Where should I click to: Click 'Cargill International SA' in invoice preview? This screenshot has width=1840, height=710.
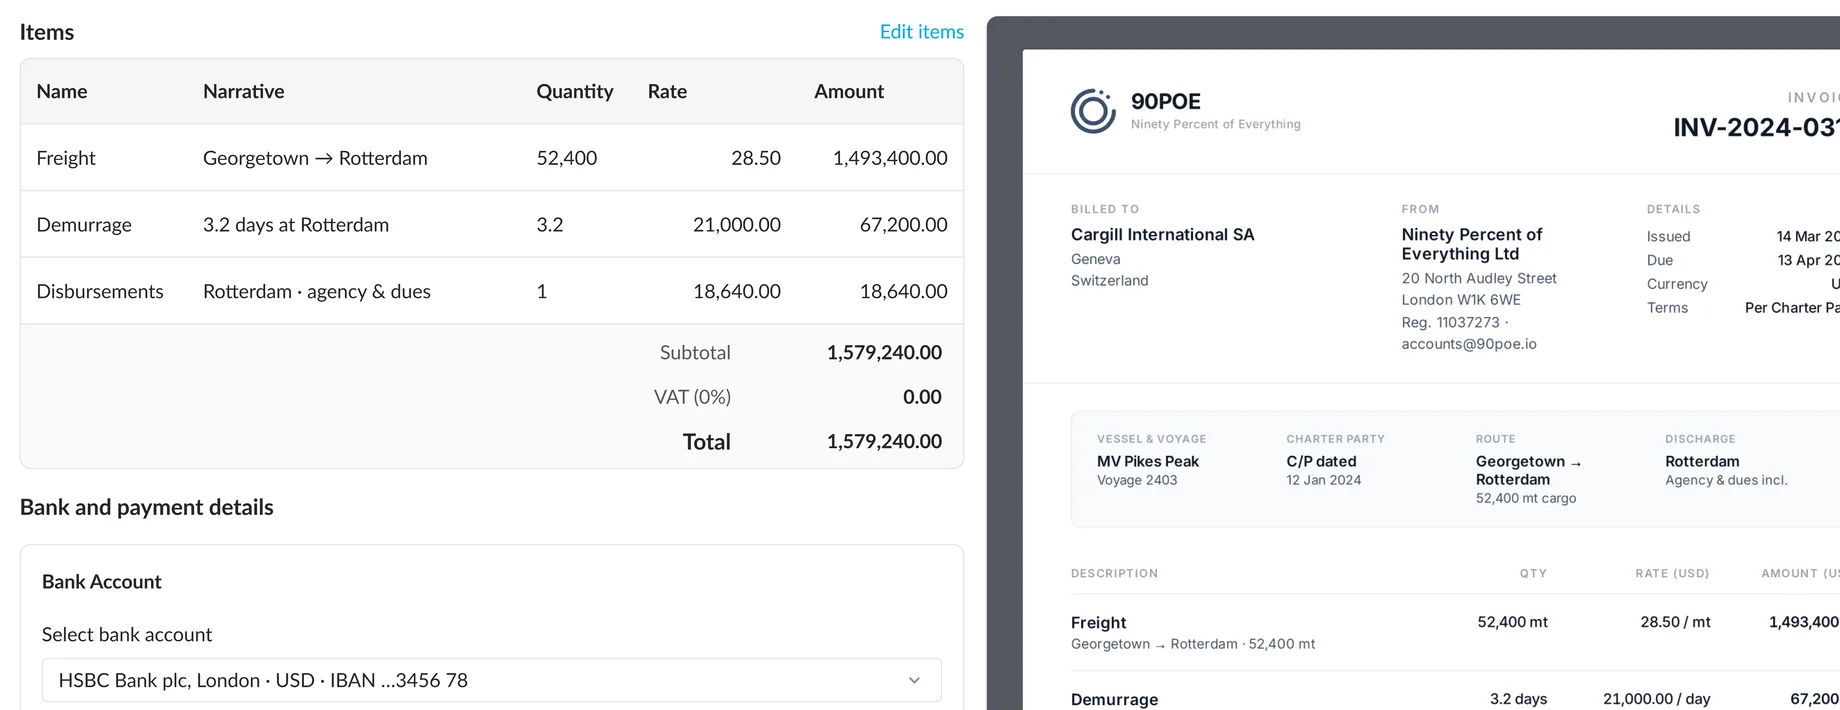click(1162, 234)
